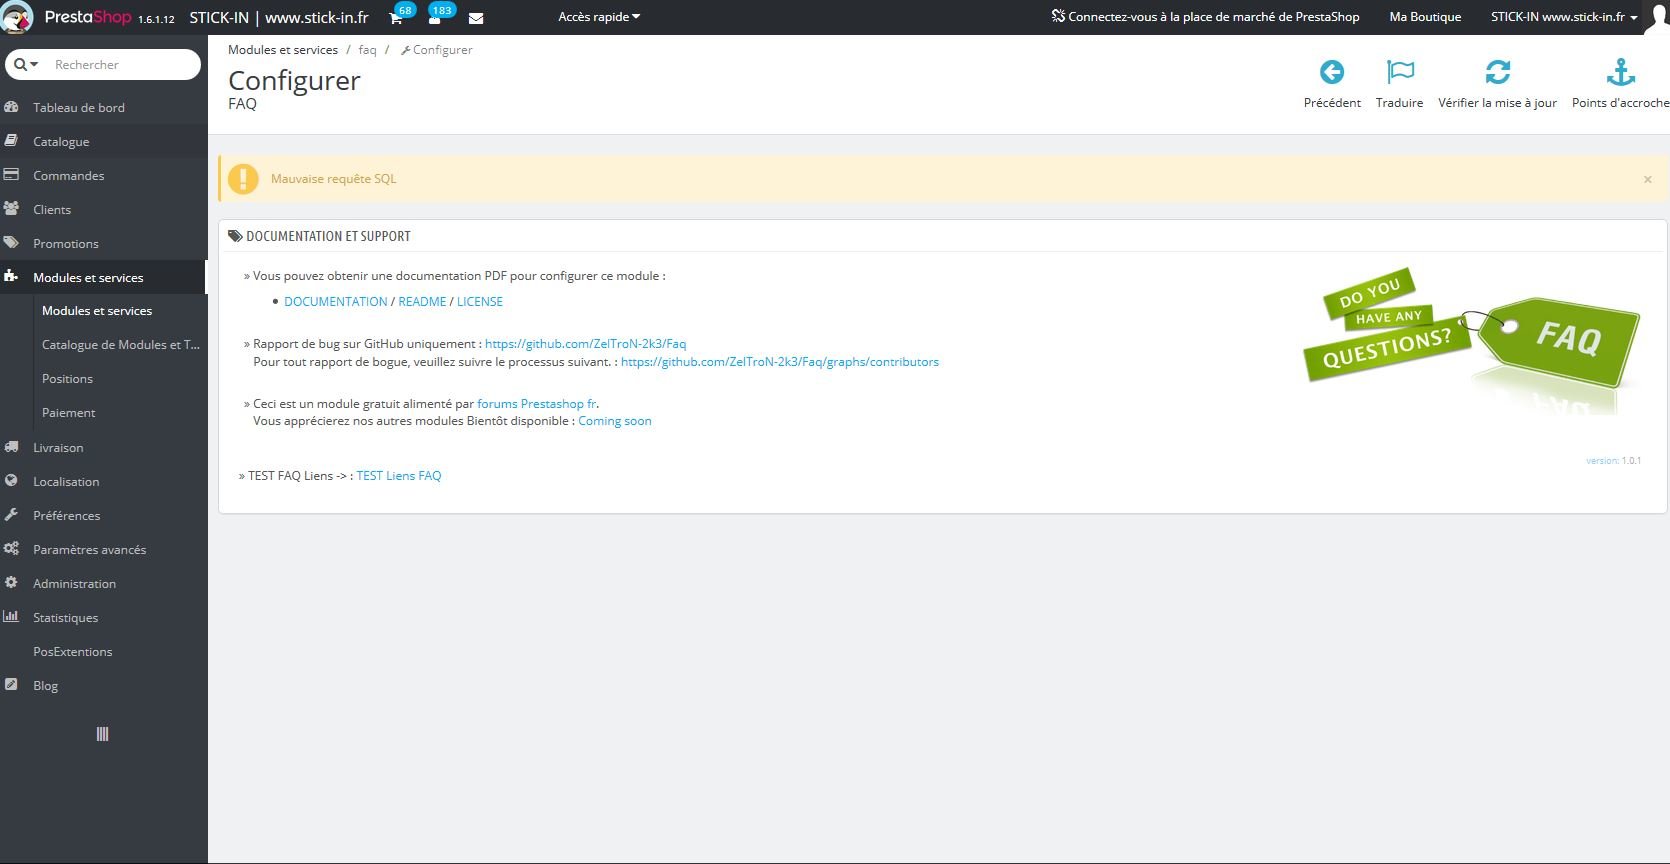Open Ma Boutique link
The image size is (1670, 864).
click(1425, 17)
